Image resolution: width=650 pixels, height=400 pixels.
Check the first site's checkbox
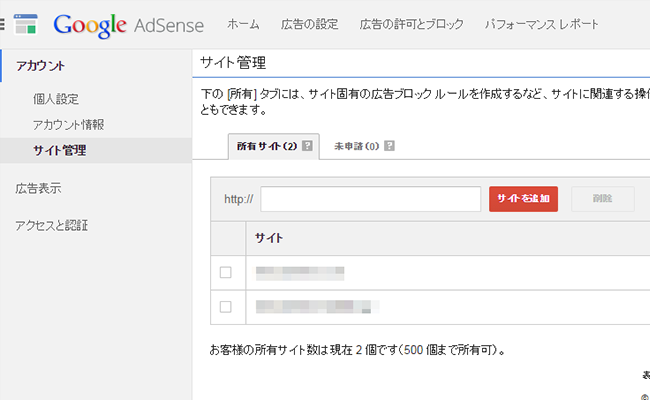226,272
